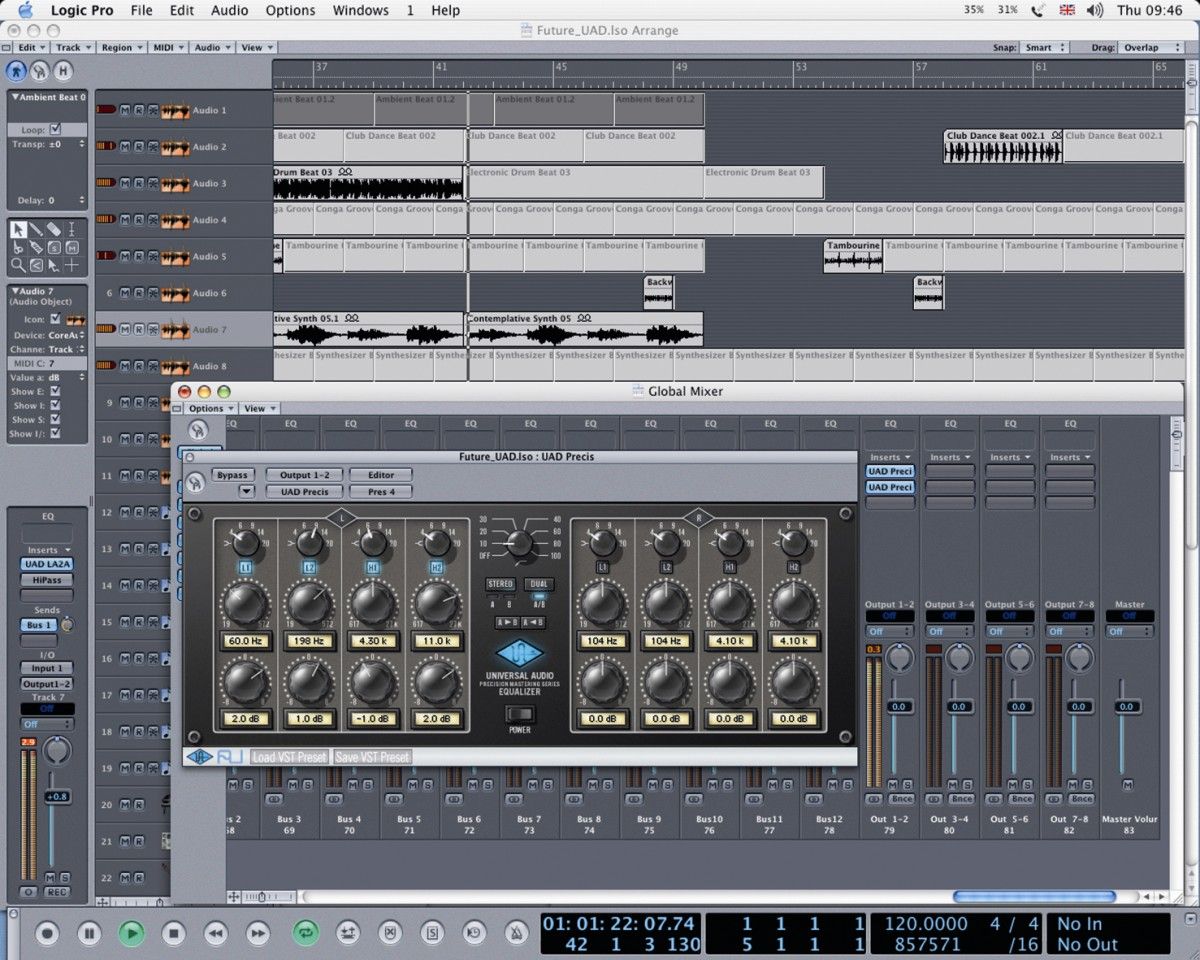Click the Stop transport button
The height and width of the screenshot is (960, 1200).
pyautogui.click(x=174, y=934)
